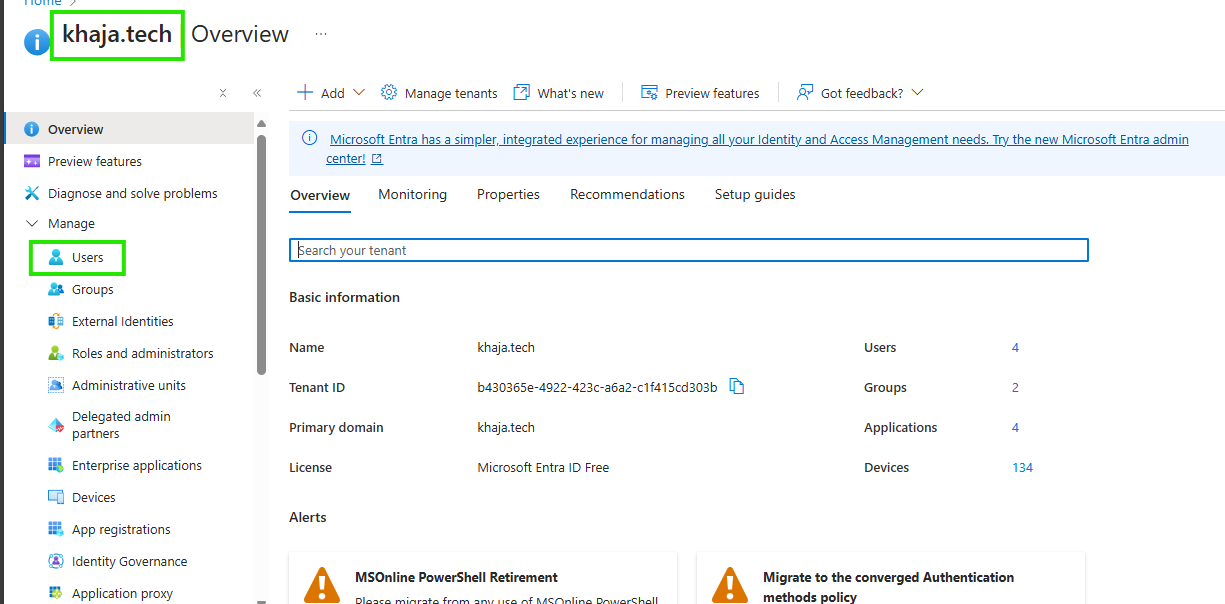Select Roles and administrators
The height and width of the screenshot is (604, 1225).
(142, 353)
